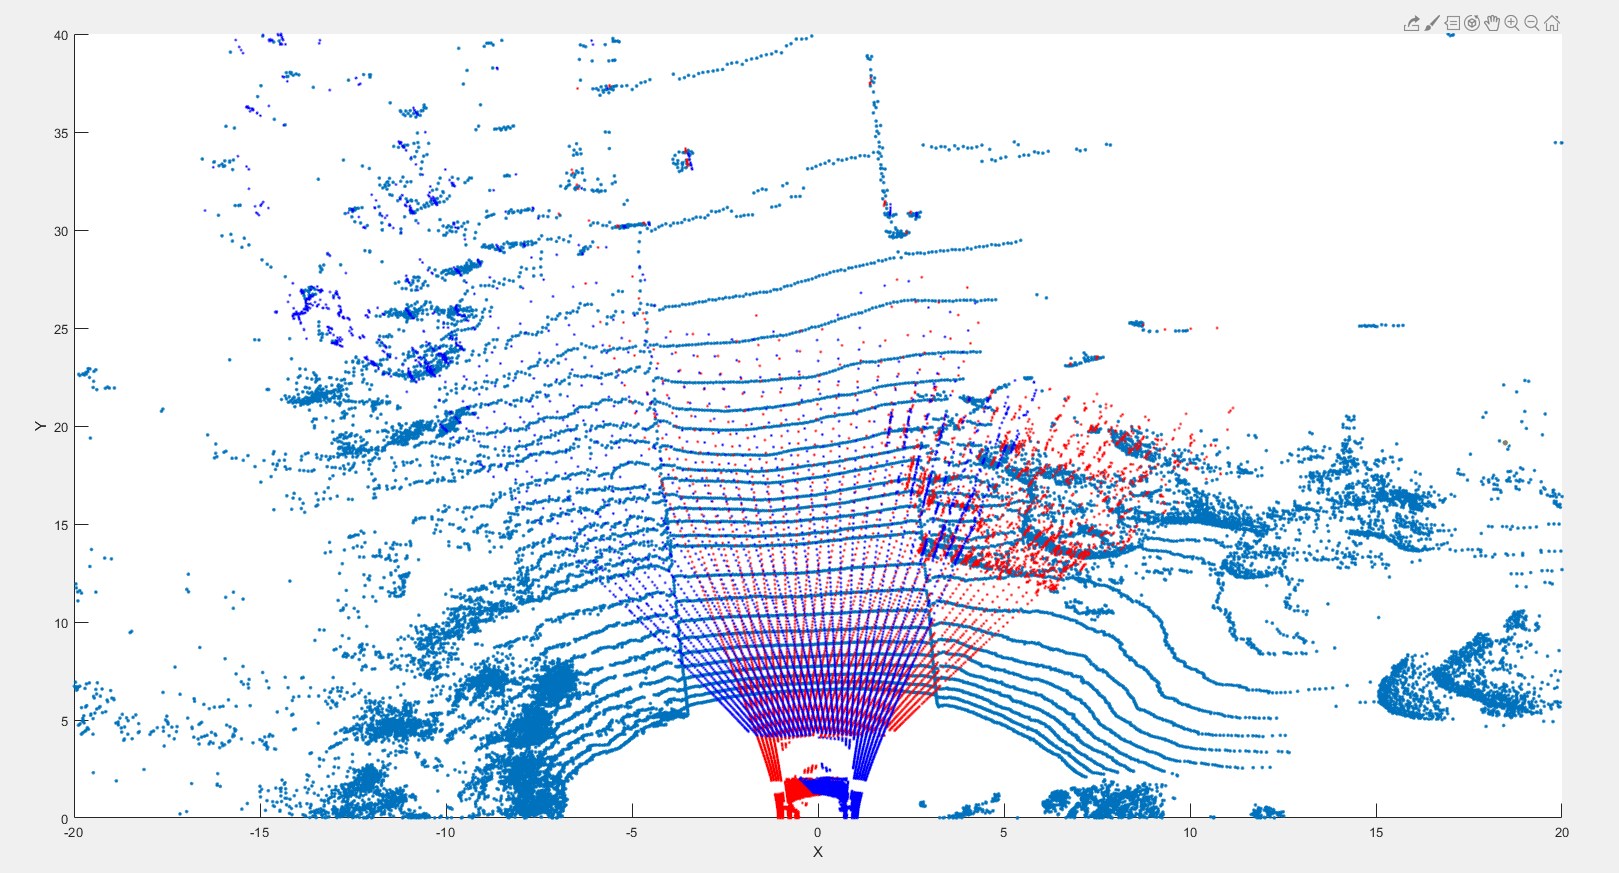The image size is (1619, 873).
Task: Select the Zoom Out magnifier
Action: (1532, 23)
